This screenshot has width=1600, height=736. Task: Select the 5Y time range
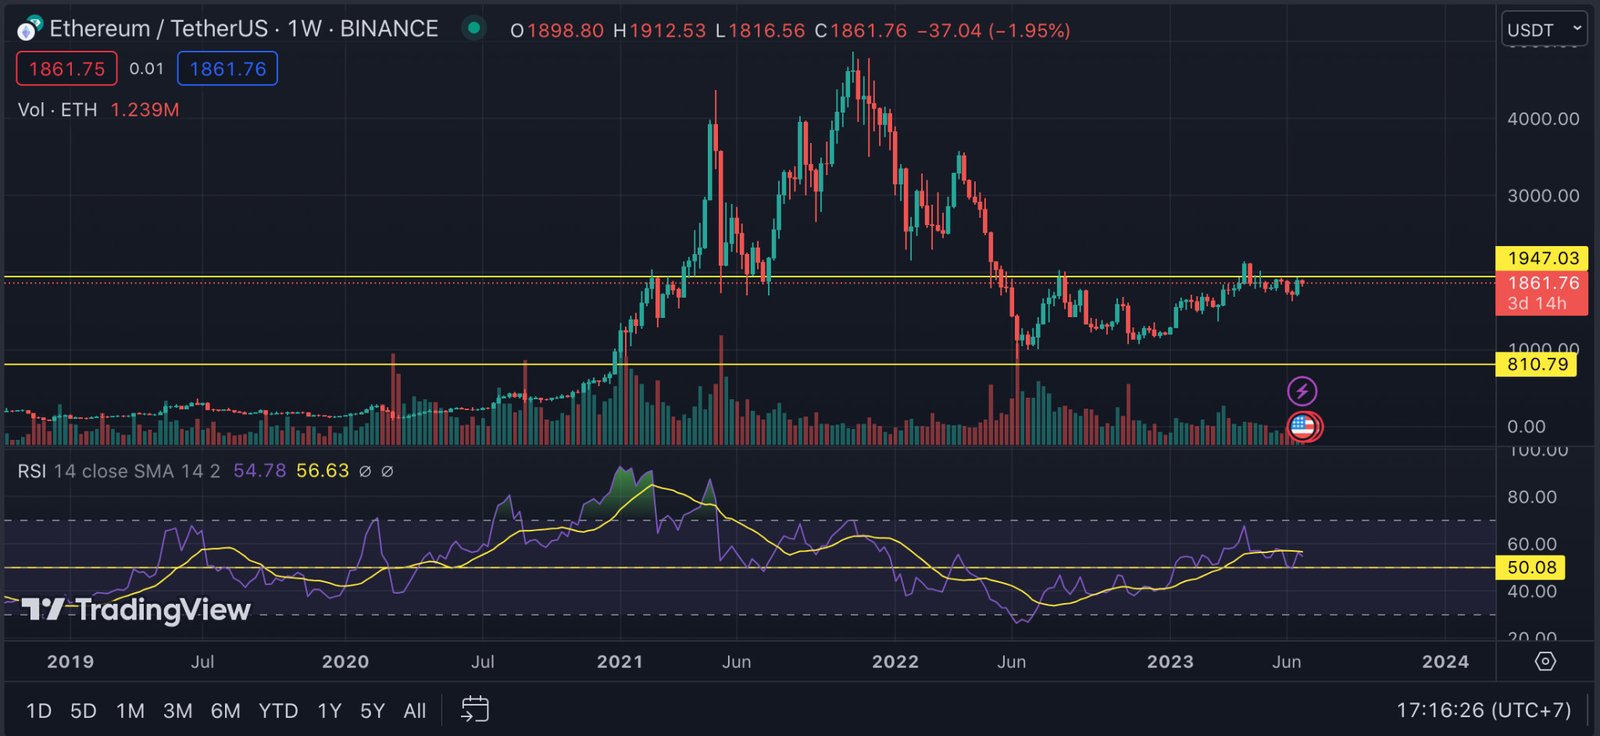coord(372,711)
